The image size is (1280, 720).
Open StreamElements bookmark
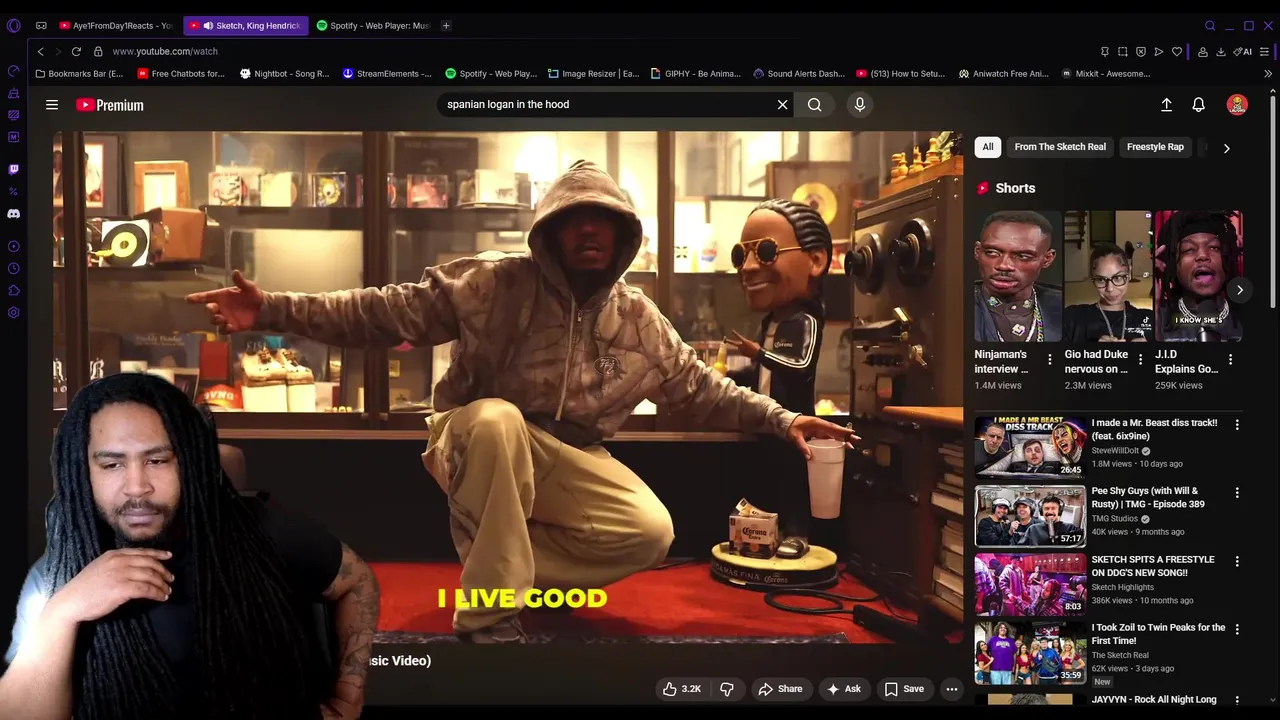[387, 74]
